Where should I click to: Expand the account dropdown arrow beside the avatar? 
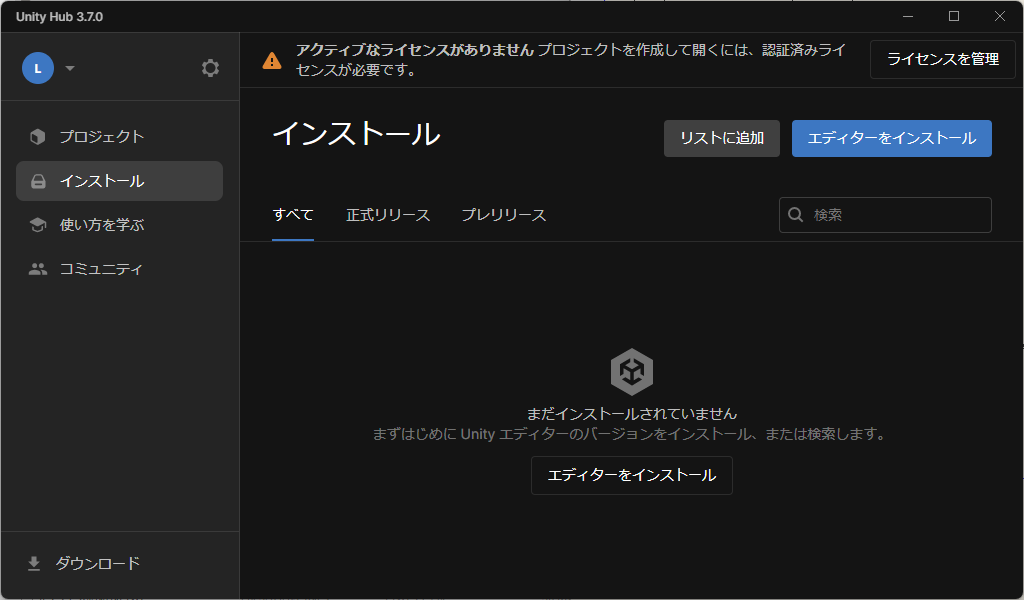click(x=70, y=68)
